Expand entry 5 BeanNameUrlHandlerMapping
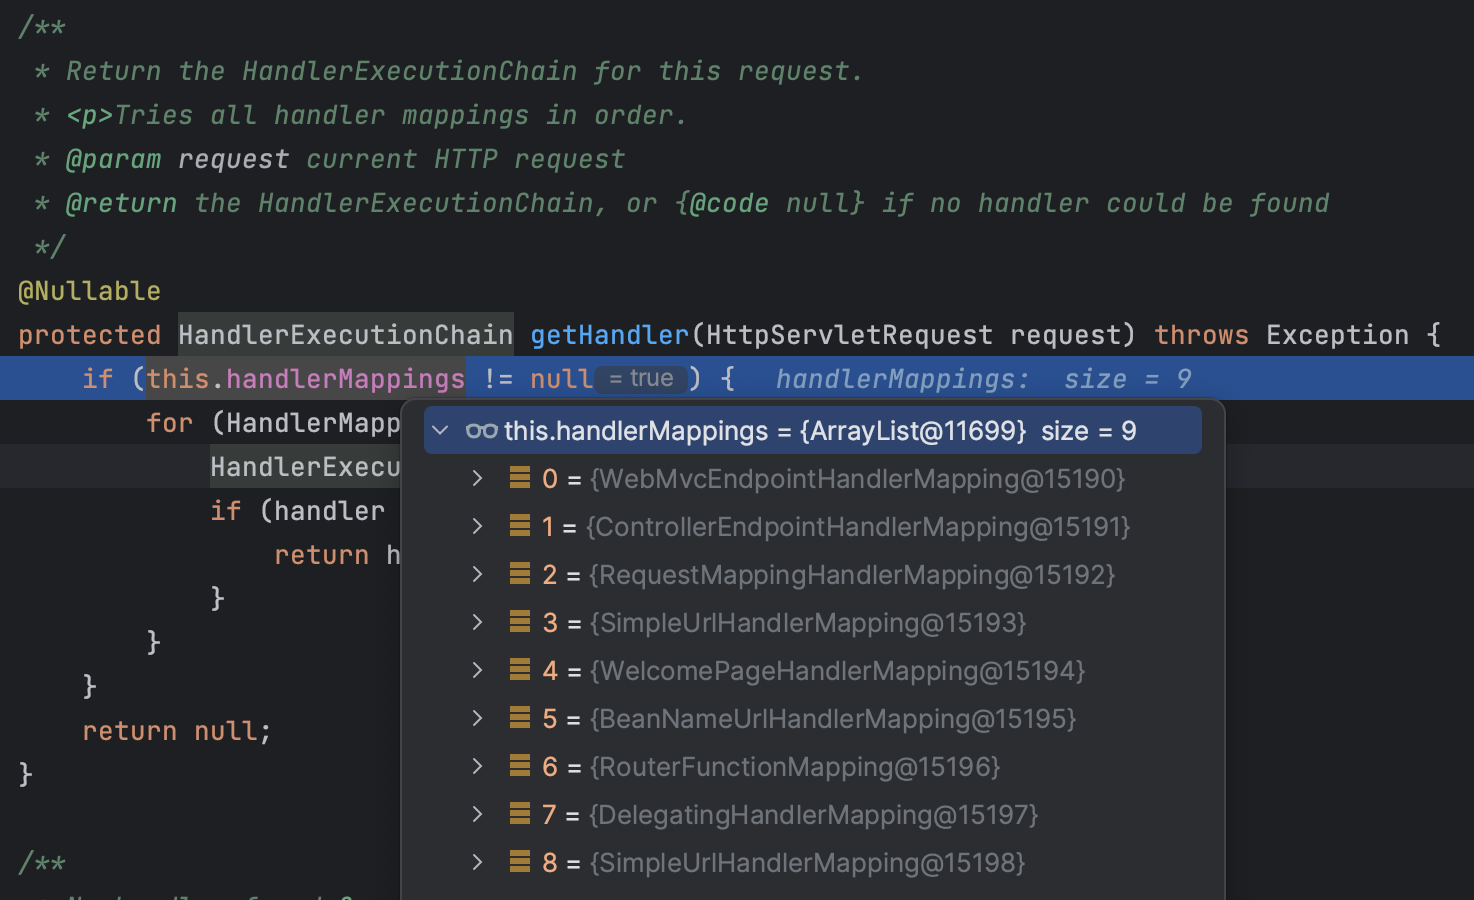Viewport: 1474px width, 900px height. click(477, 719)
